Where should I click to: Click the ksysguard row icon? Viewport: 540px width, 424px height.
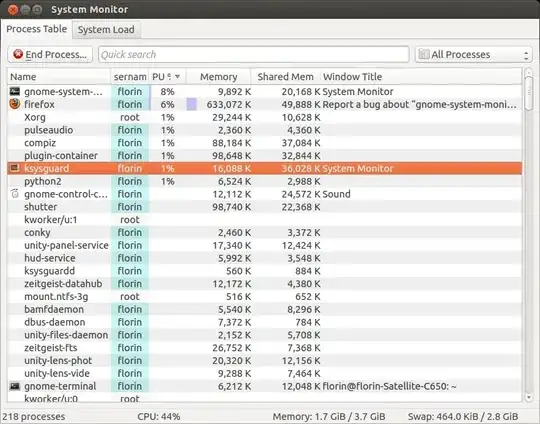[x=15, y=168]
